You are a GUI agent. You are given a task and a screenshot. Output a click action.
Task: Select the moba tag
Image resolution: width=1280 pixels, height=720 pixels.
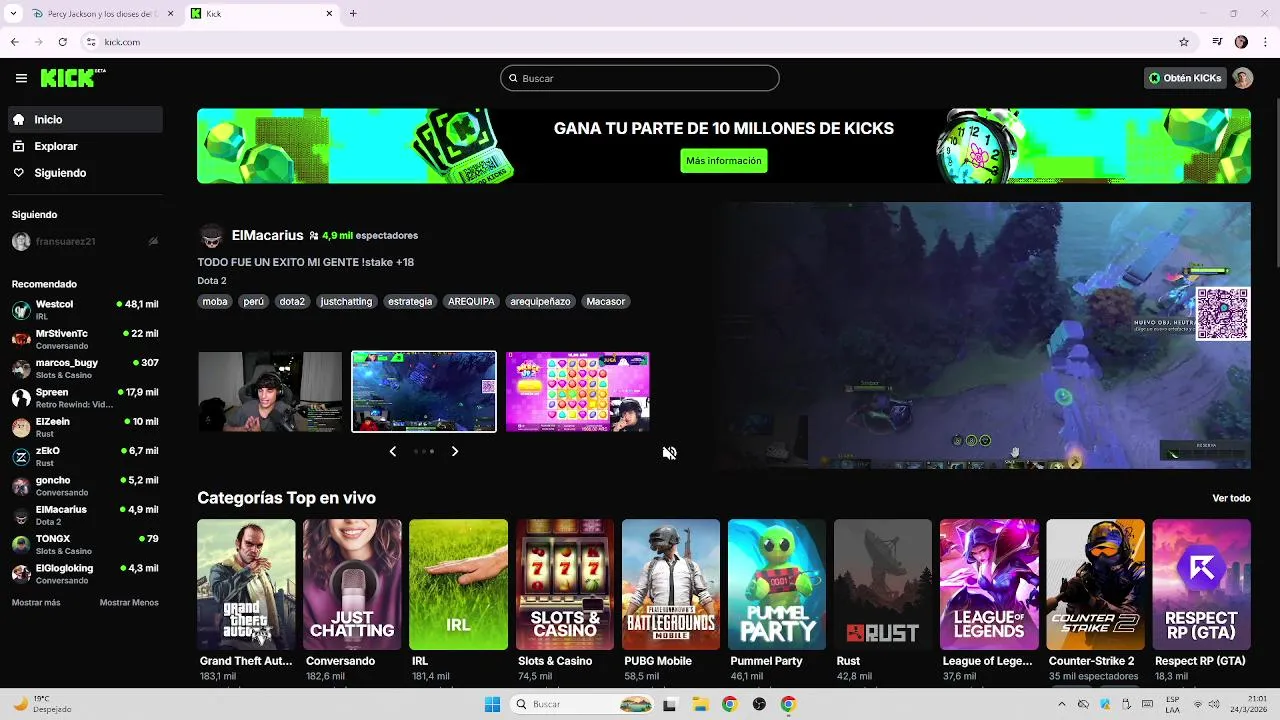click(x=215, y=301)
